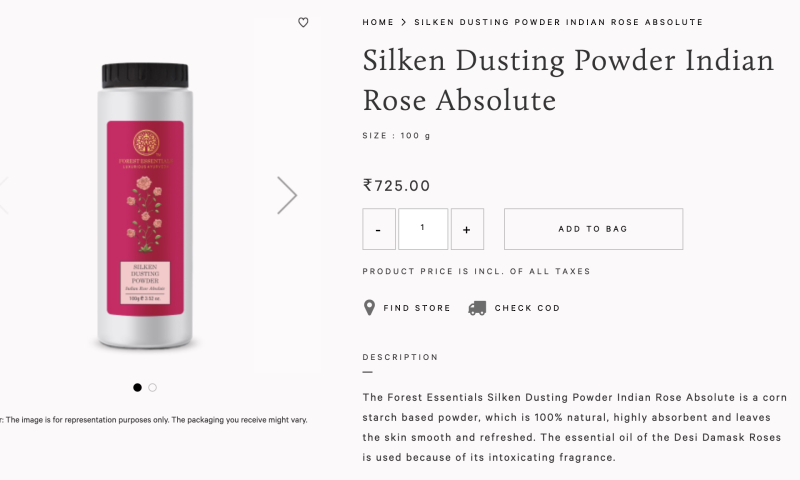Click the delivery truck COD icon
The height and width of the screenshot is (480, 800).
tap(477, 308)
